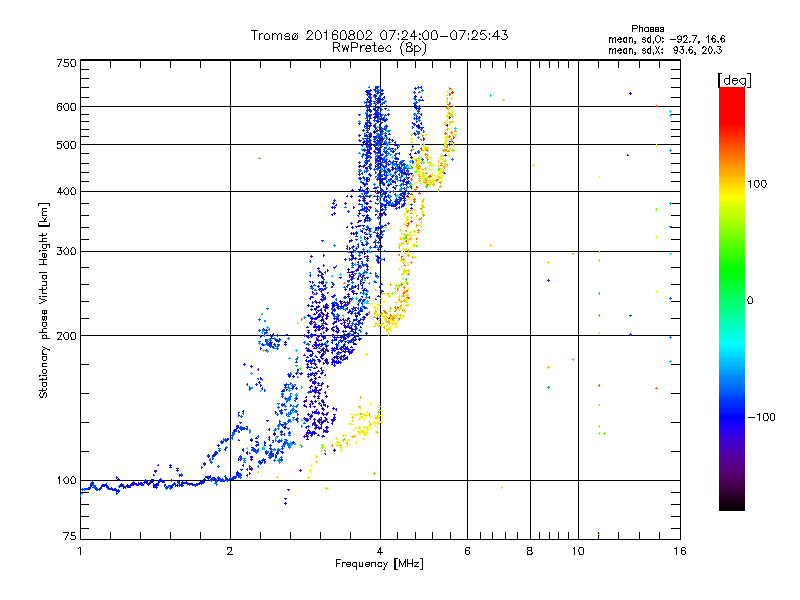The width and height of the screenshot is (800, 600).
Task: Click the 'RwPretec (8p)' subtitle
Action: click(x=379, y=48)
